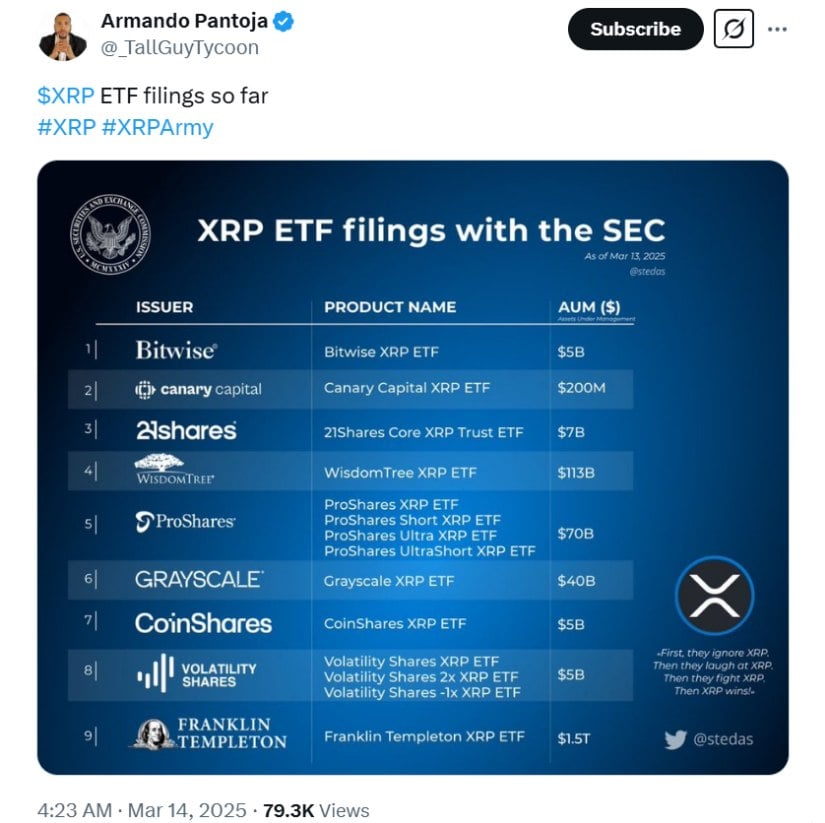Open the @_TallGuyTycoon handle link
This screenshot has height=823, width=825.
pyautogui.click(x=180, y=47)
